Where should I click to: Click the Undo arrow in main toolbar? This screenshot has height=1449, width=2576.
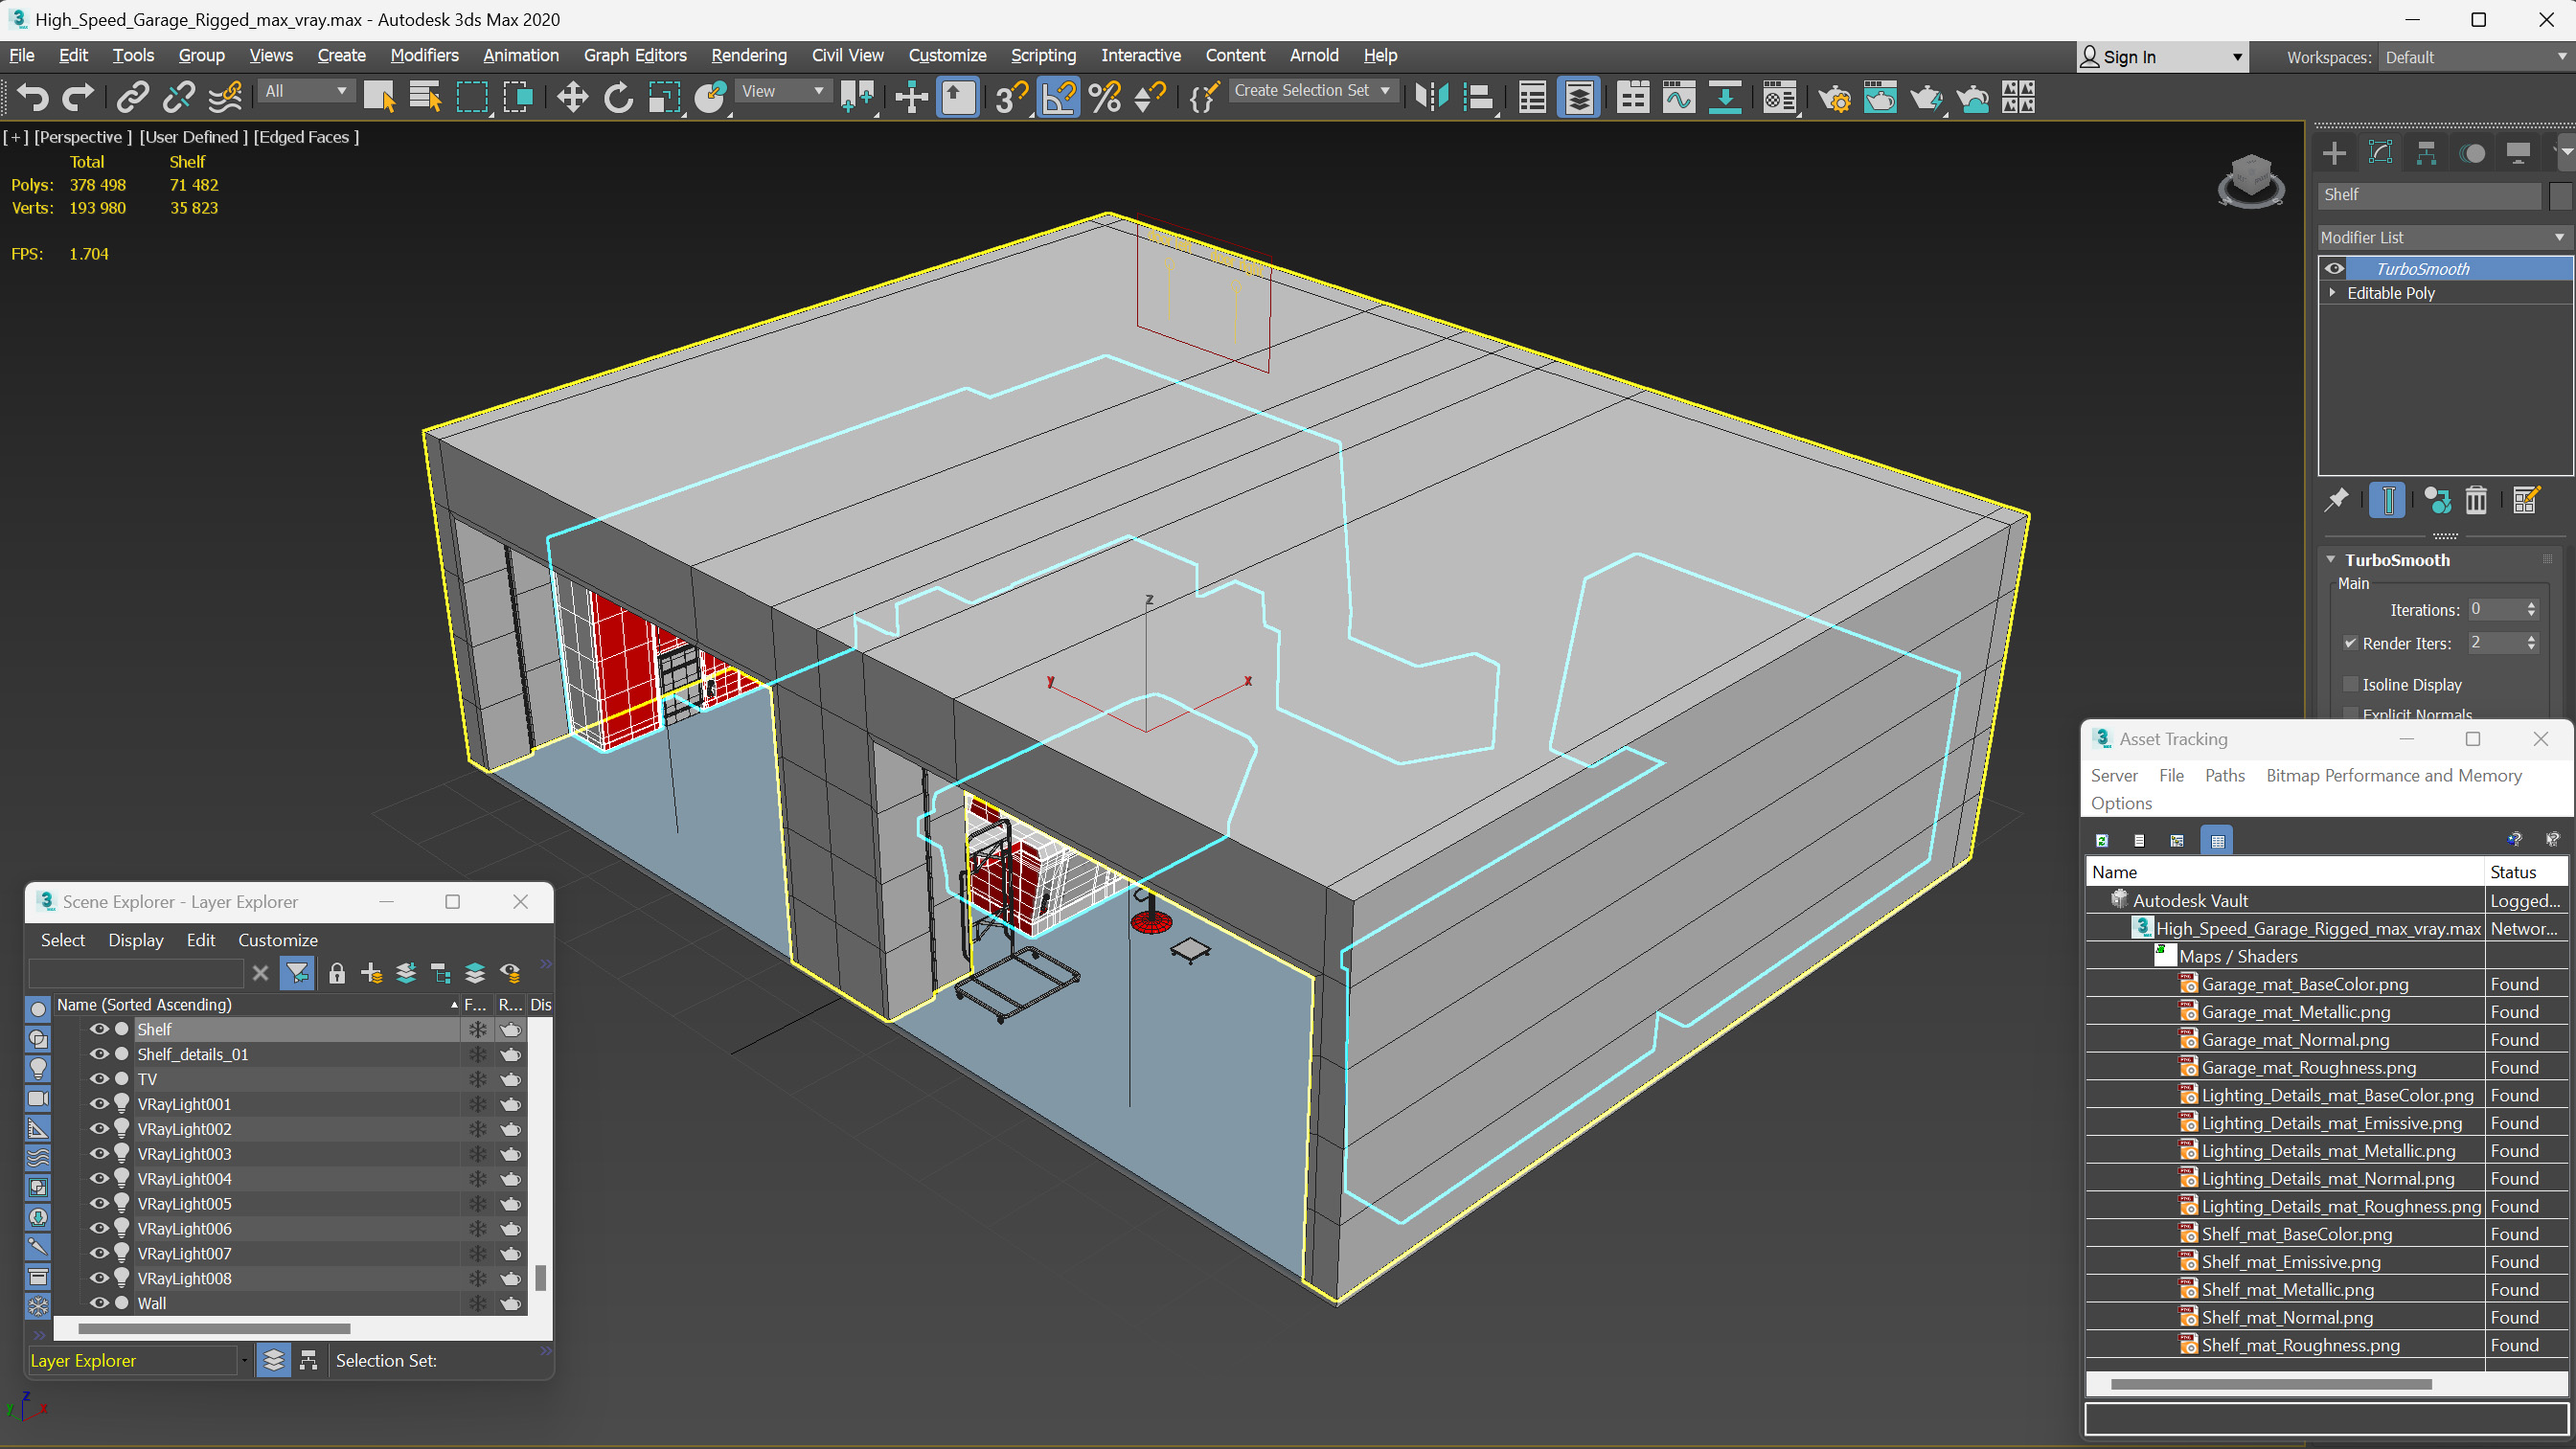[x=33, y=97]
